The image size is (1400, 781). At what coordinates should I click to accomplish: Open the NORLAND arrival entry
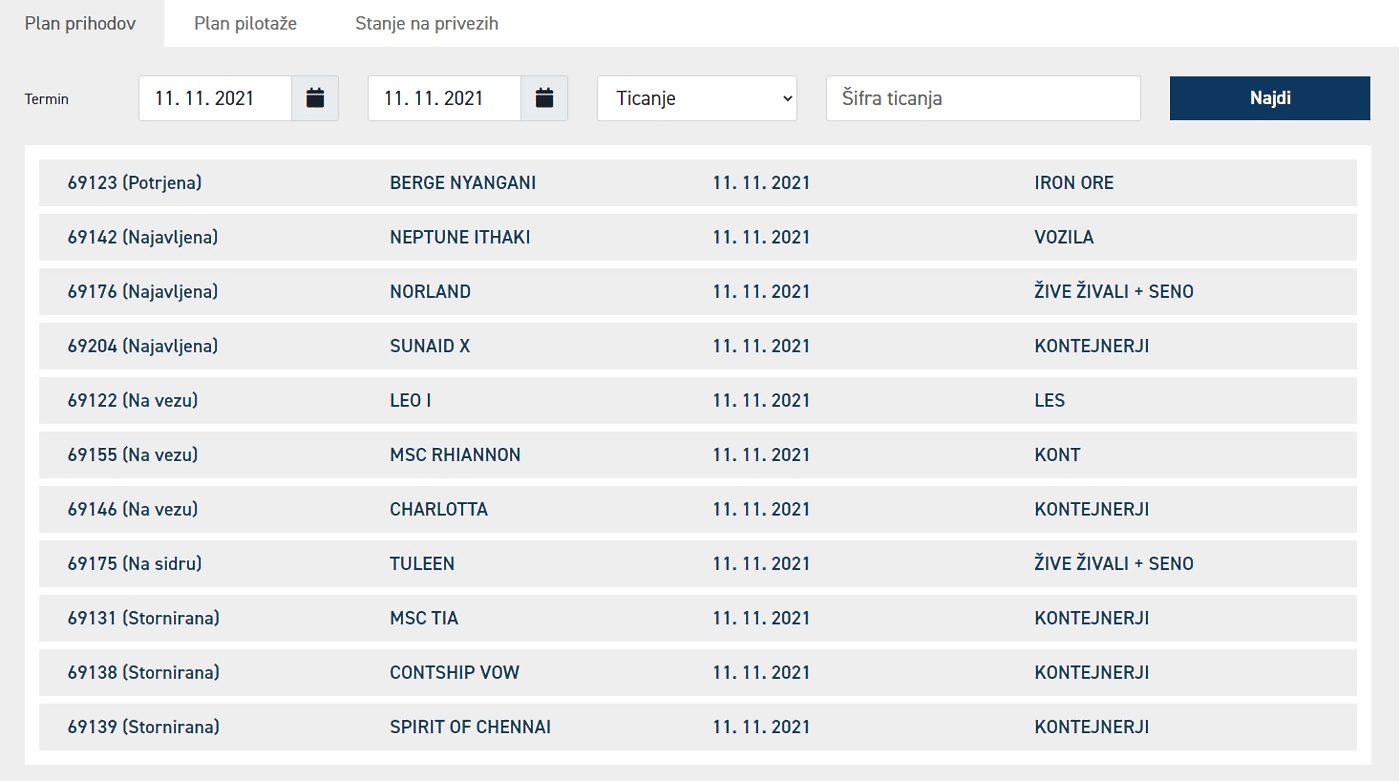tap(698, 292)
